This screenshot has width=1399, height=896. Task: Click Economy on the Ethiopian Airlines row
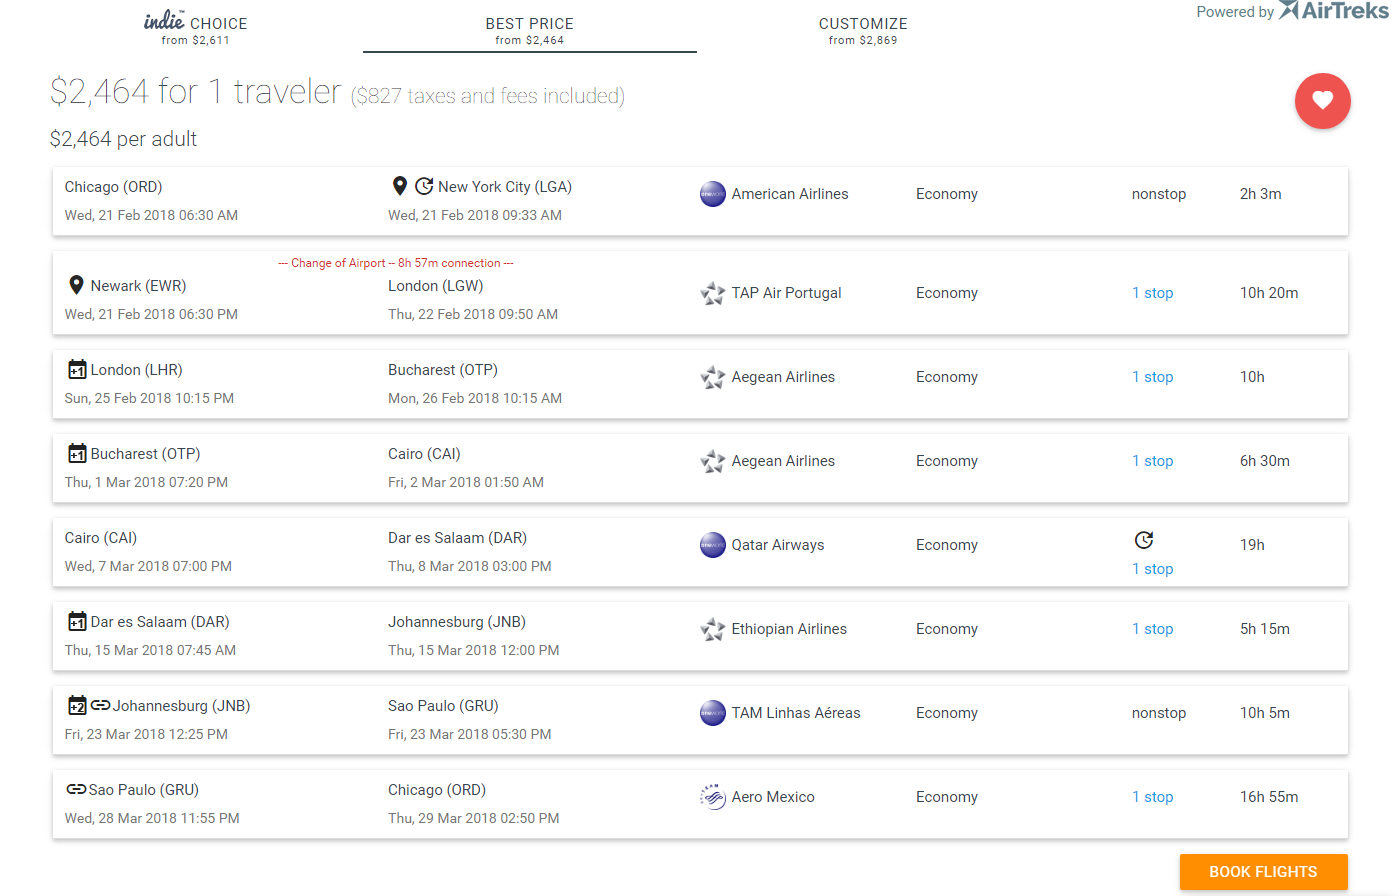click(x=946, y=629)
